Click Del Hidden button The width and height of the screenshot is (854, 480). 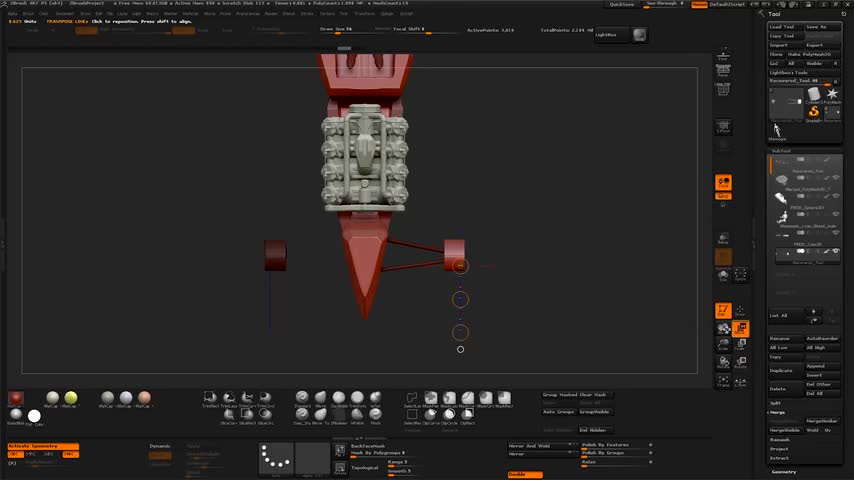coord(595,430)
